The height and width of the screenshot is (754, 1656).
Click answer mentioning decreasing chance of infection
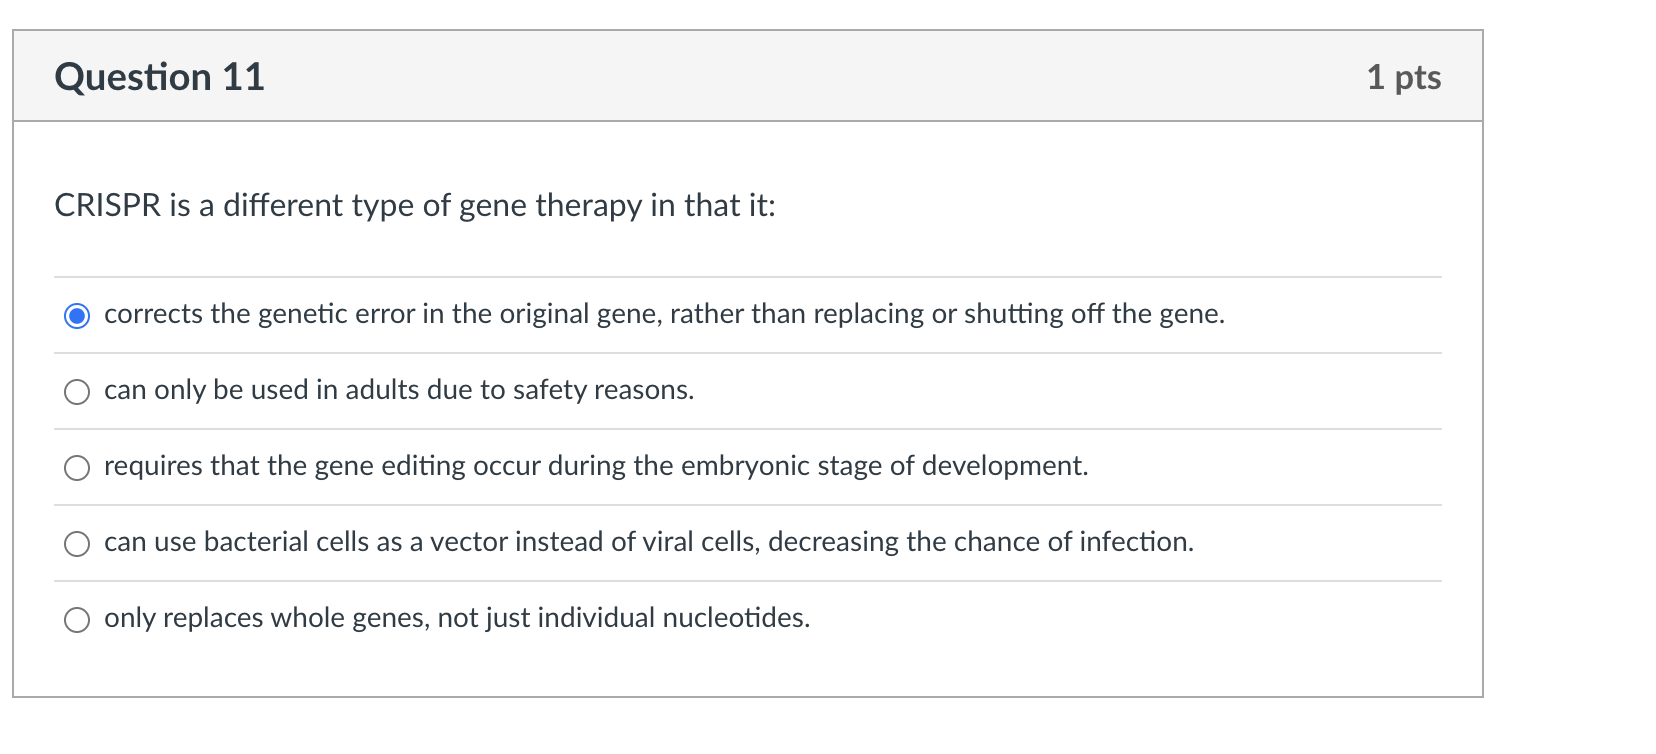click(x=648, y=543)
